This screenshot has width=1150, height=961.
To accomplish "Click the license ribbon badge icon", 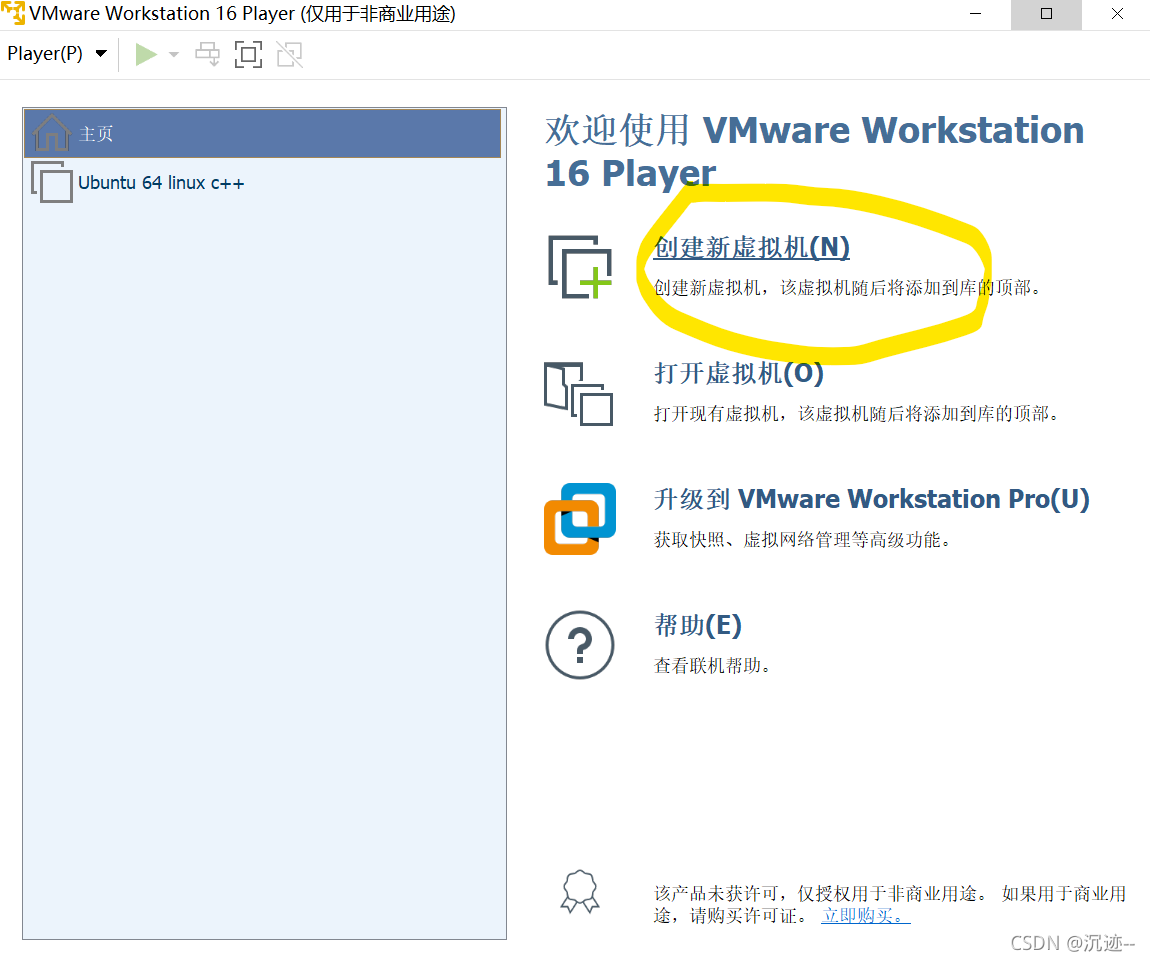I will click(580, 891).
